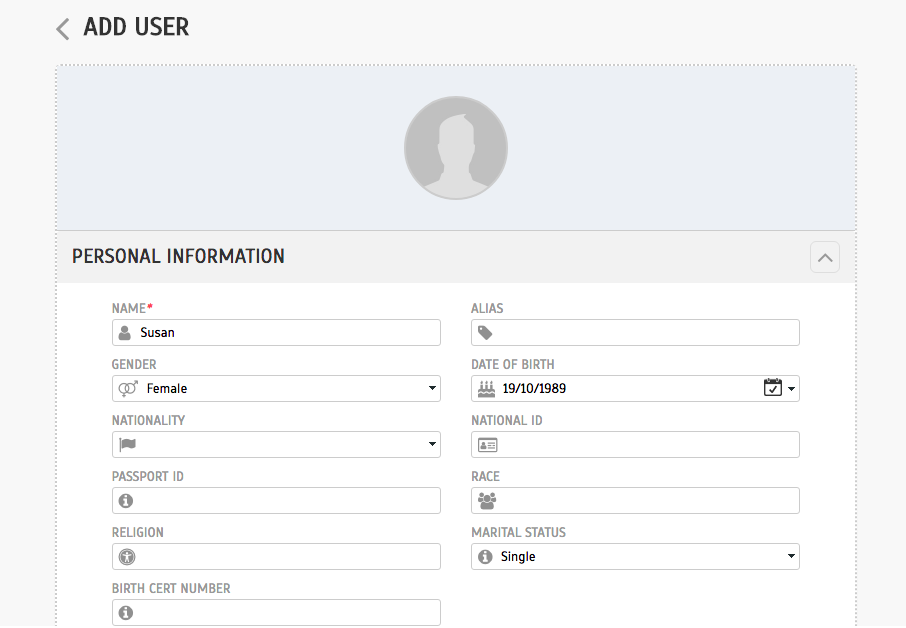Click the ADD USER page title

click(136, 27)
